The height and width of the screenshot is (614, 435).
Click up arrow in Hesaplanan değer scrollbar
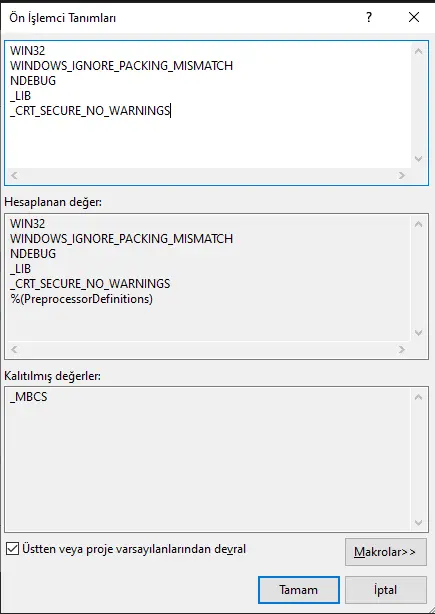pos(418,224)
